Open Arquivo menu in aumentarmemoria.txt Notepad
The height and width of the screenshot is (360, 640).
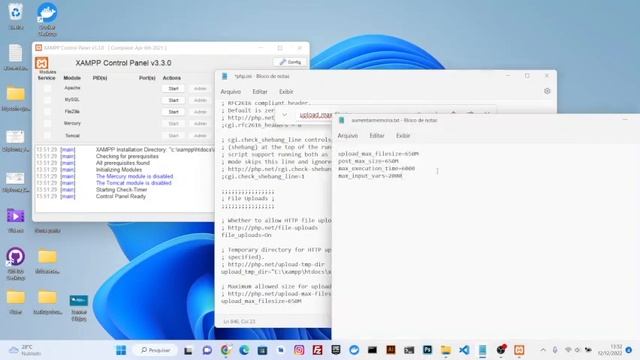(x=348, y=136)
